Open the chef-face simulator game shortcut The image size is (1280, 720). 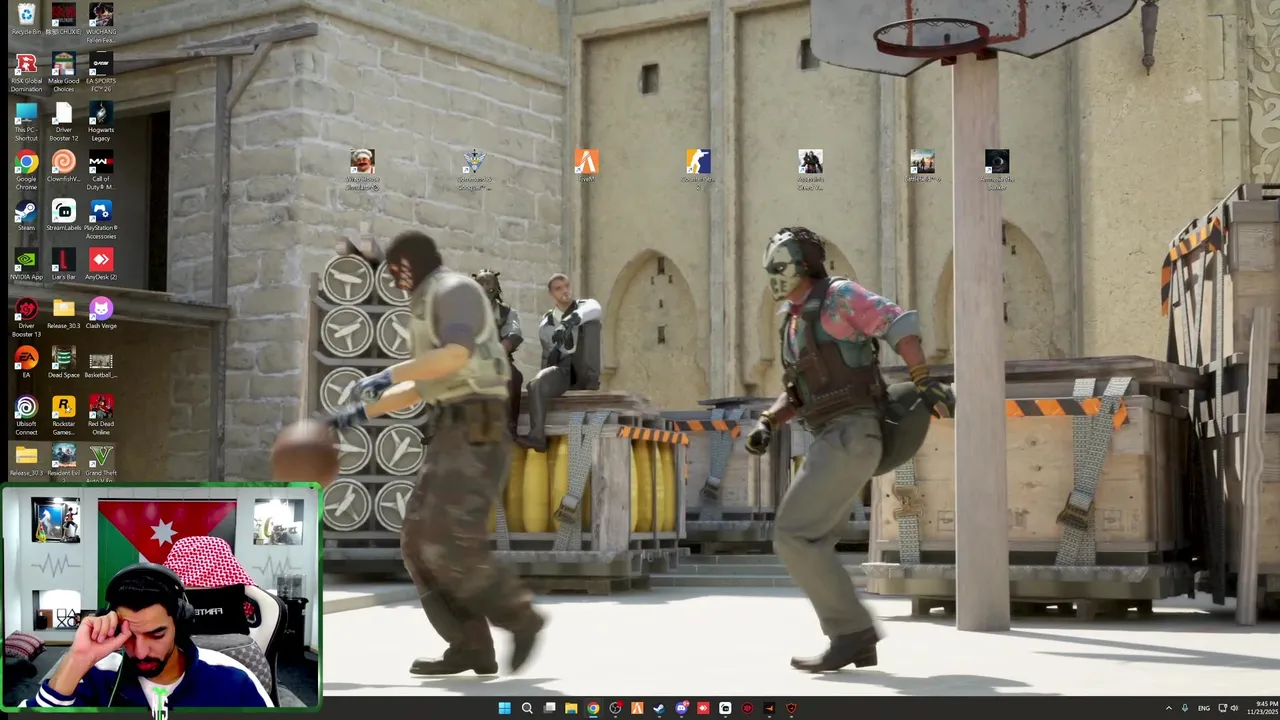(x=362, y=168)
